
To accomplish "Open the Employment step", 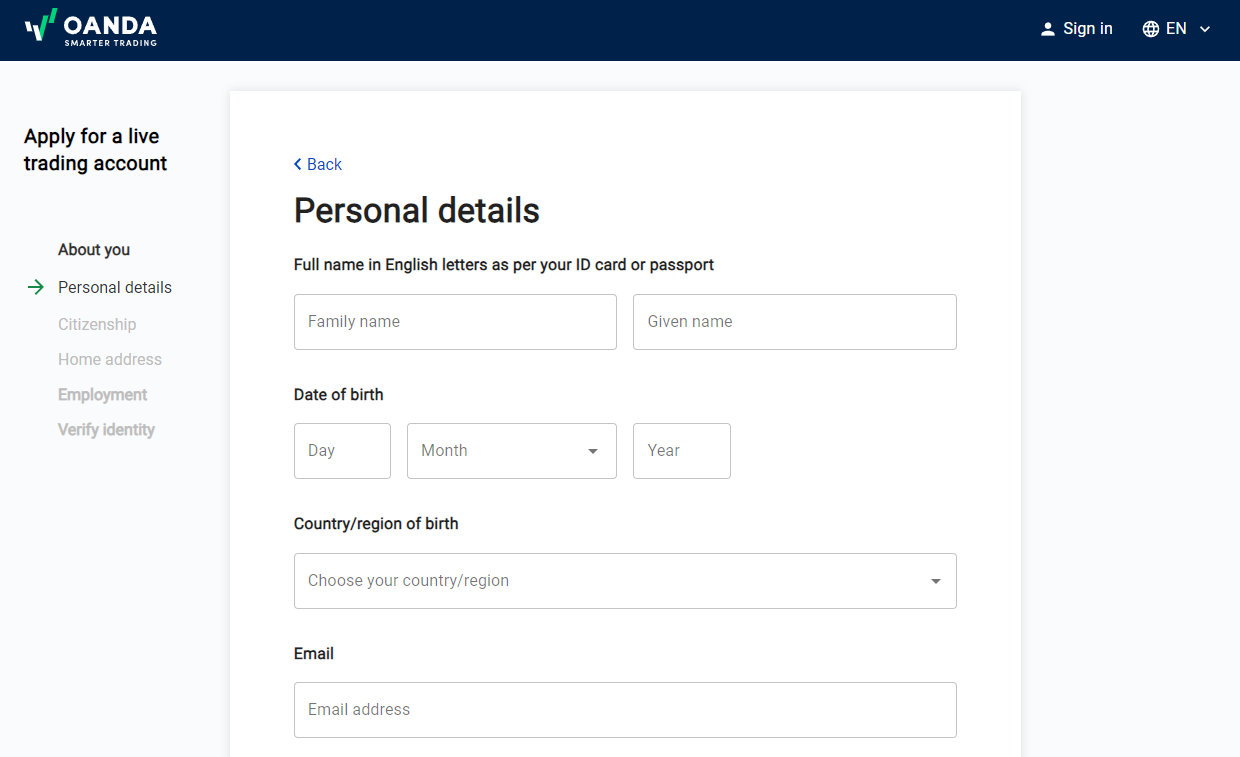I will tap(102, 395).
